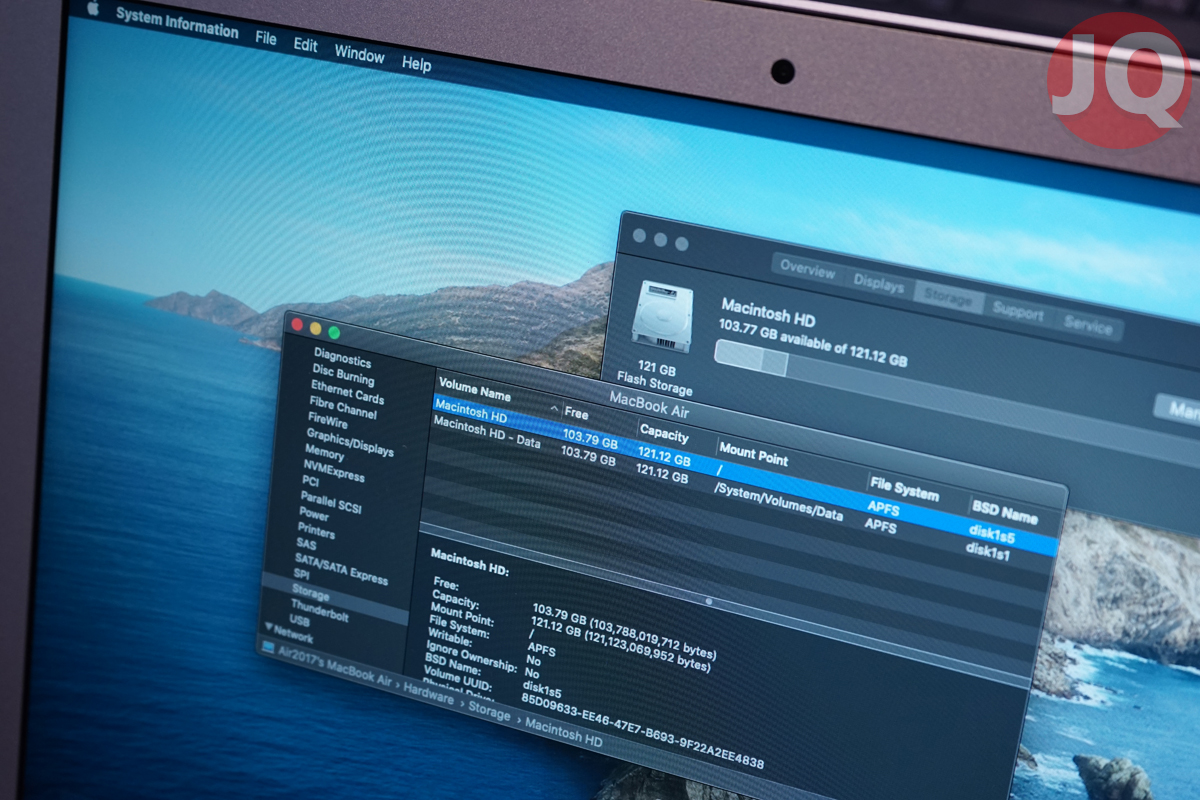Screen dimensions: 1200x800
Task: Select Power in the sidebar
Action: pyautogui.click(x=313, y=514)
